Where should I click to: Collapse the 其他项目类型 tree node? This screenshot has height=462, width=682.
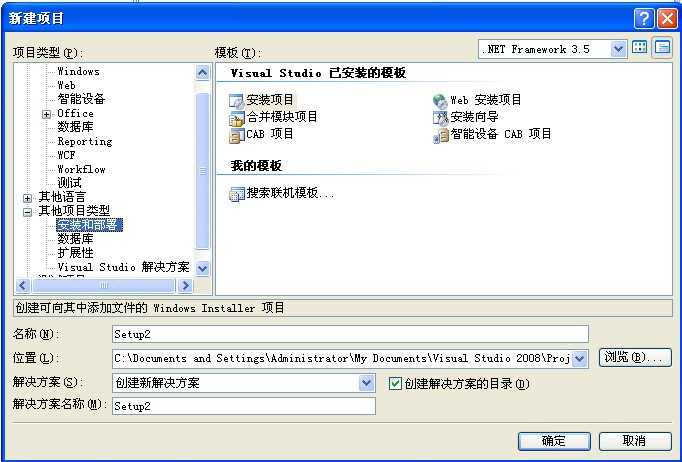[x=27, y=212]
